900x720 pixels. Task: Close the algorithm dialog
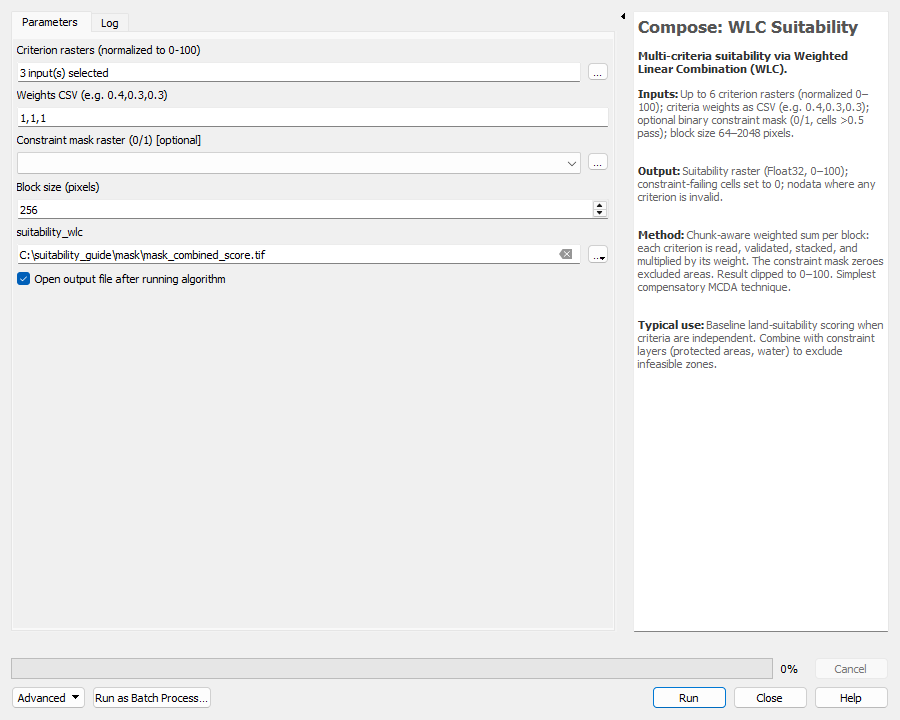tap(769, 698)
